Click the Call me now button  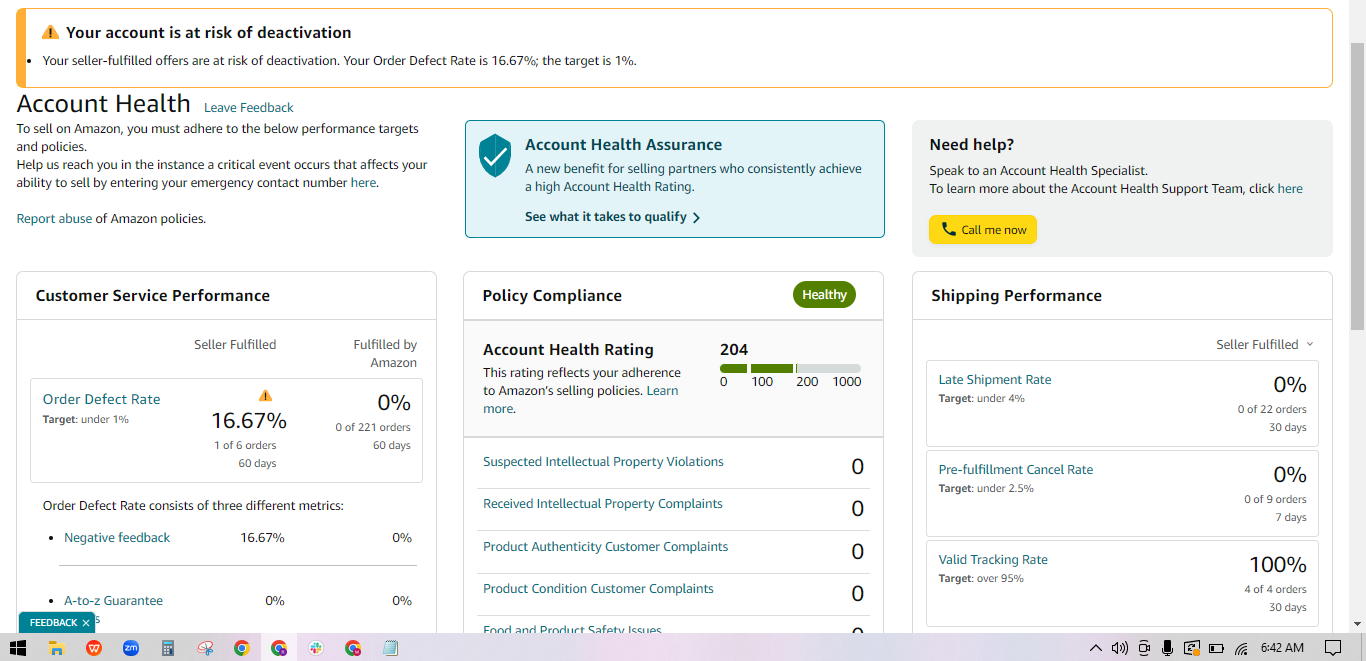pos(983,230)
